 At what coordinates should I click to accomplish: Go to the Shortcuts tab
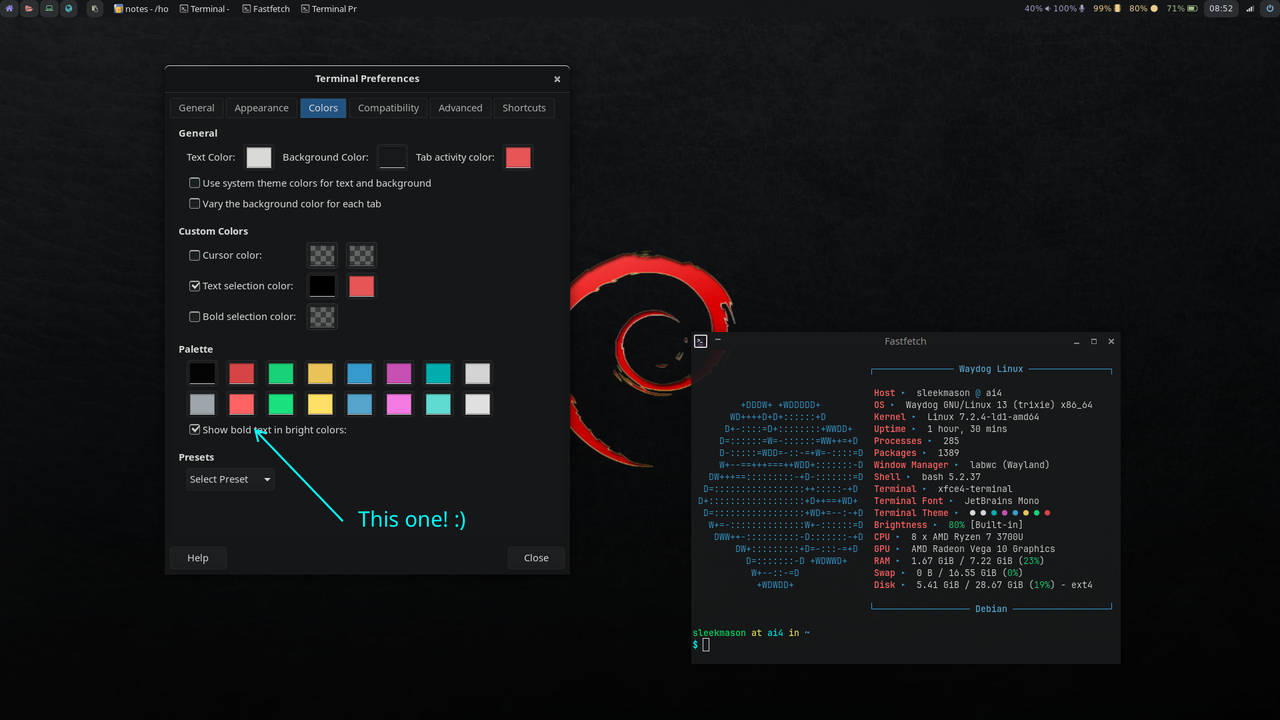(524, 108)
